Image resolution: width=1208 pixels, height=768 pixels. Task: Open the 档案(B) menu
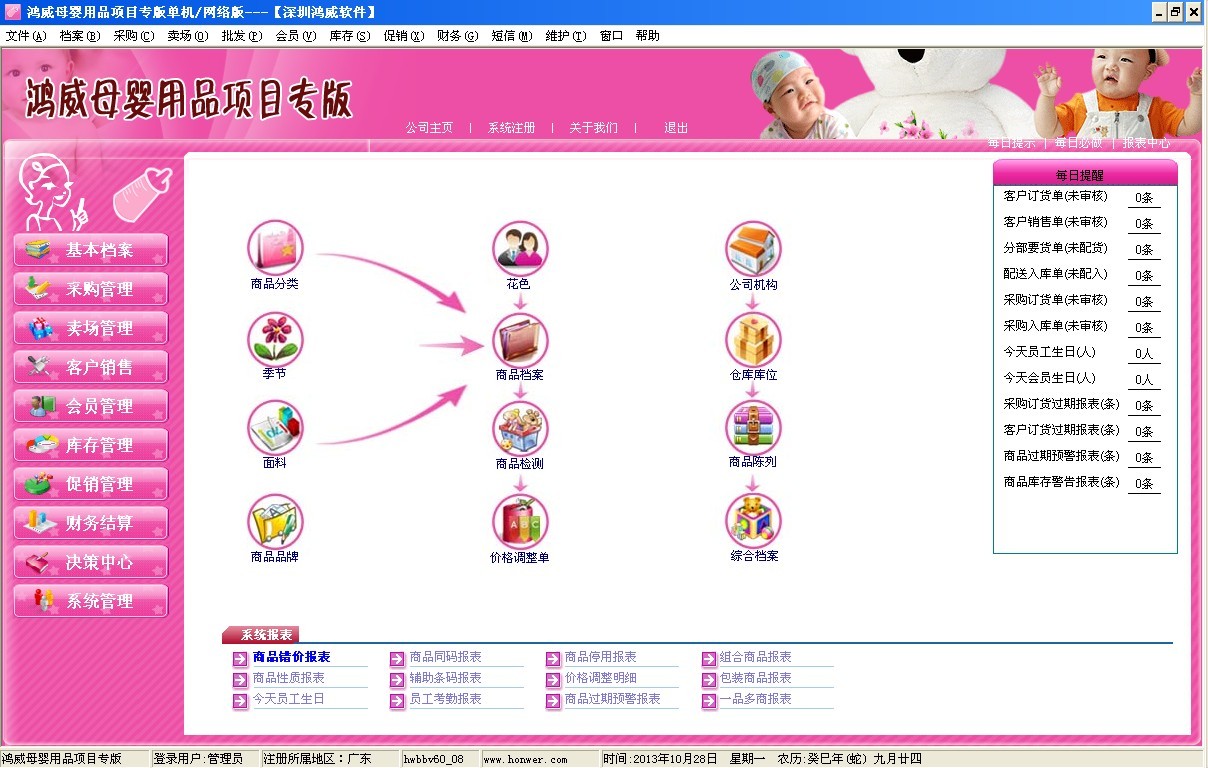tap(79, 36)
